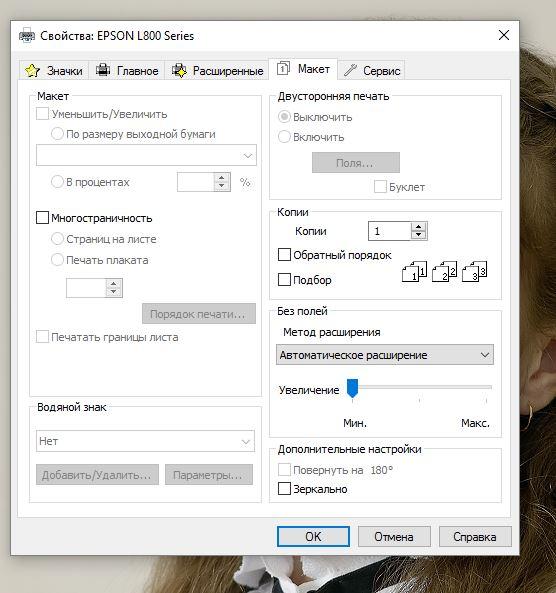Toggle the Зеркально checkbox
The width and height of the screenshot is (556, 593).
284,489
